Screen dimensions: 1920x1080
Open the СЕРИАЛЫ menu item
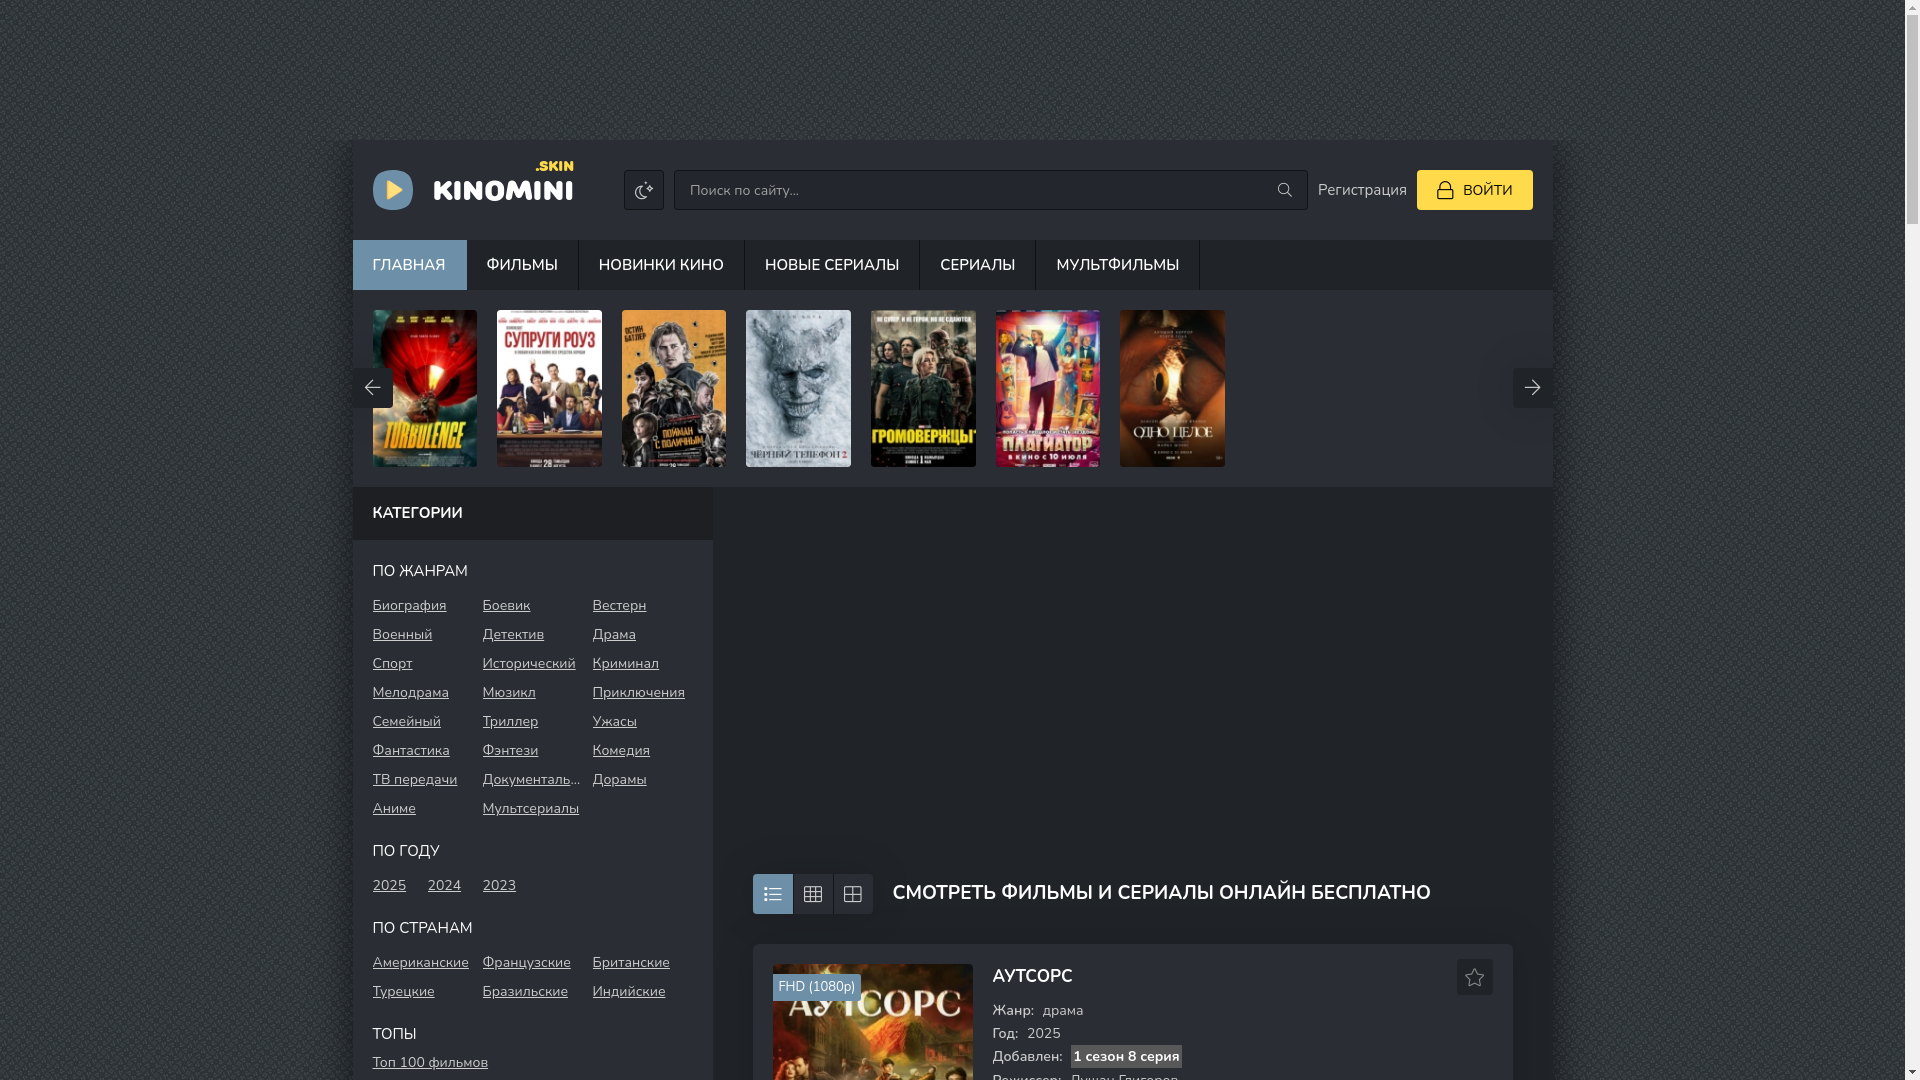(x=977, y=265)
